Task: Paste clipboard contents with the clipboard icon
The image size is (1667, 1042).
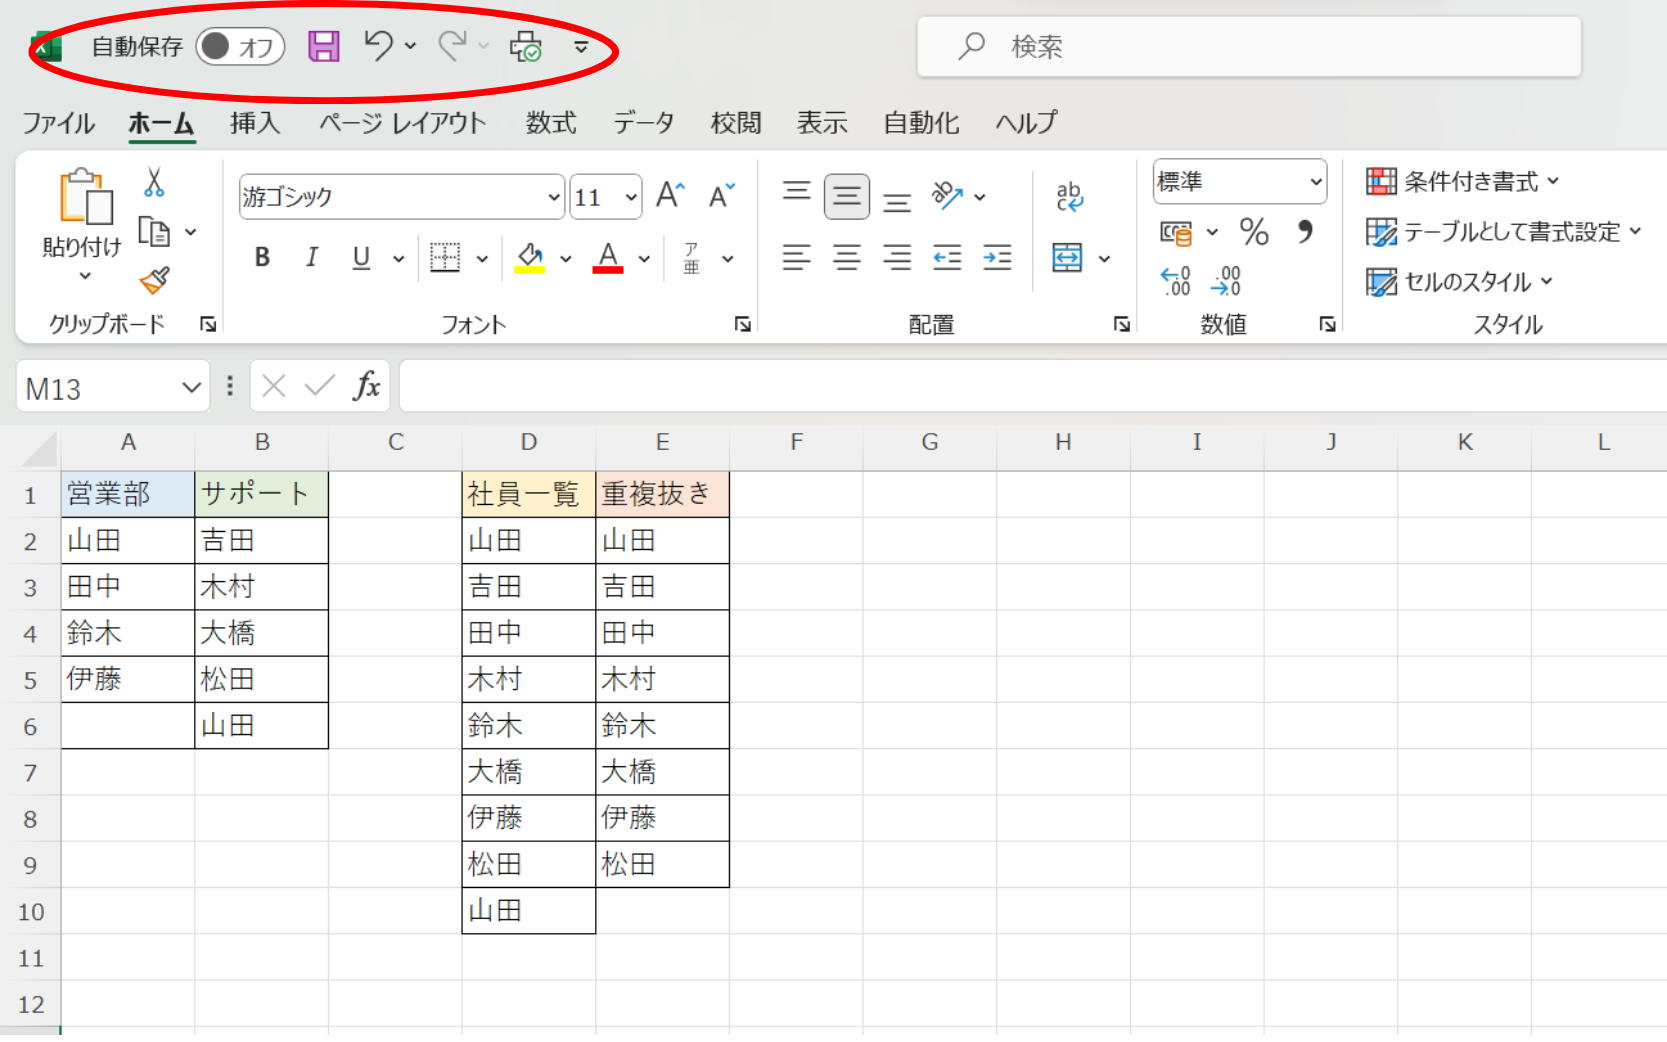Action: [x=84, y=196]
